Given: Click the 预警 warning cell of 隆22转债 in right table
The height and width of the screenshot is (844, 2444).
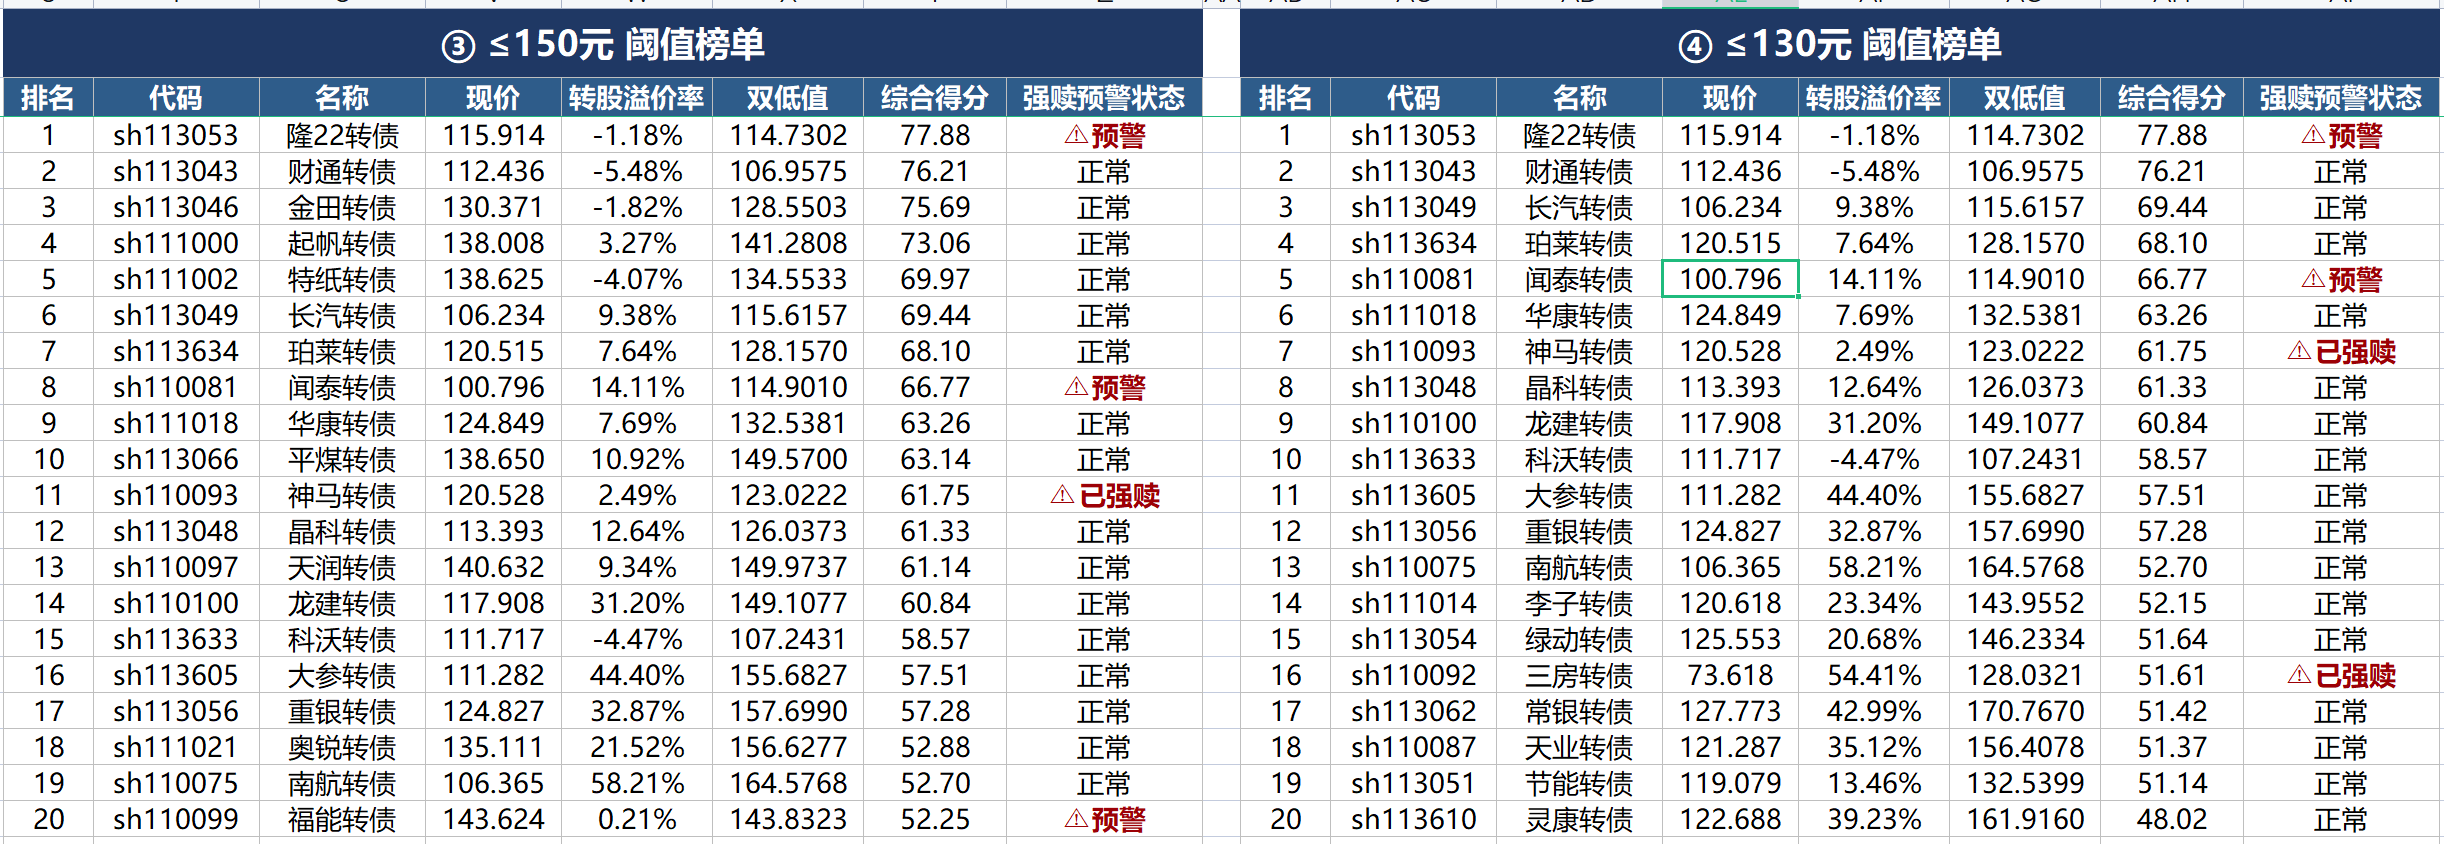Looking at the screenshot, I should pyautogui.click(x=2341, y=135).
